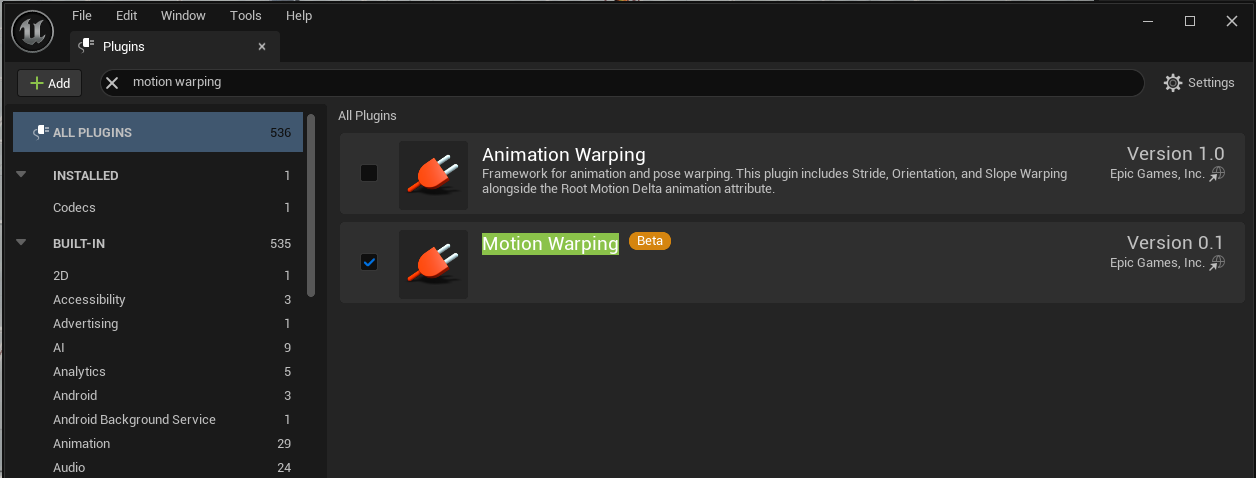Viewport: 1256px width, 478px height.
Task: Open the Motion Warping Epic Games globe link icon
Action: click(x=1216, y=263)
